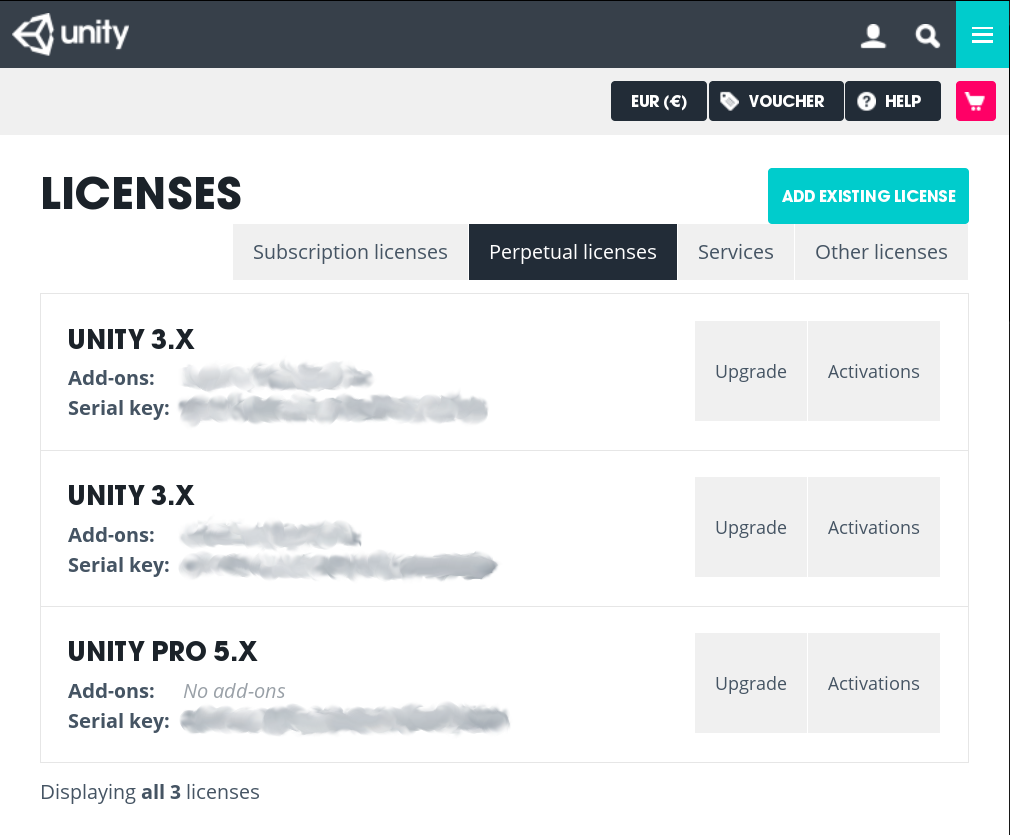Click the Voucher button
The width and height of the screenshot is (1010, 835).
[776, 101]
